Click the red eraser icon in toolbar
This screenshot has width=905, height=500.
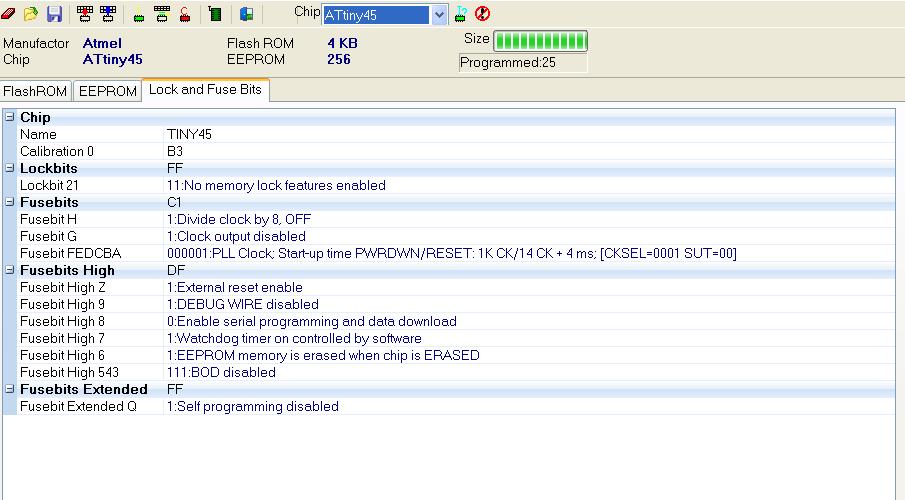9,14
